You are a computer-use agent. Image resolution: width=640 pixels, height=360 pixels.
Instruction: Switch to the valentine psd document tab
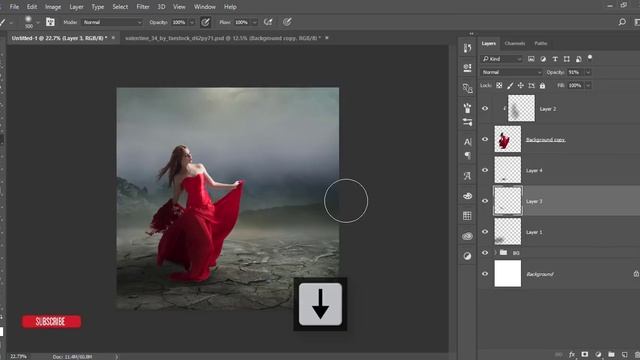pos(223,38)
